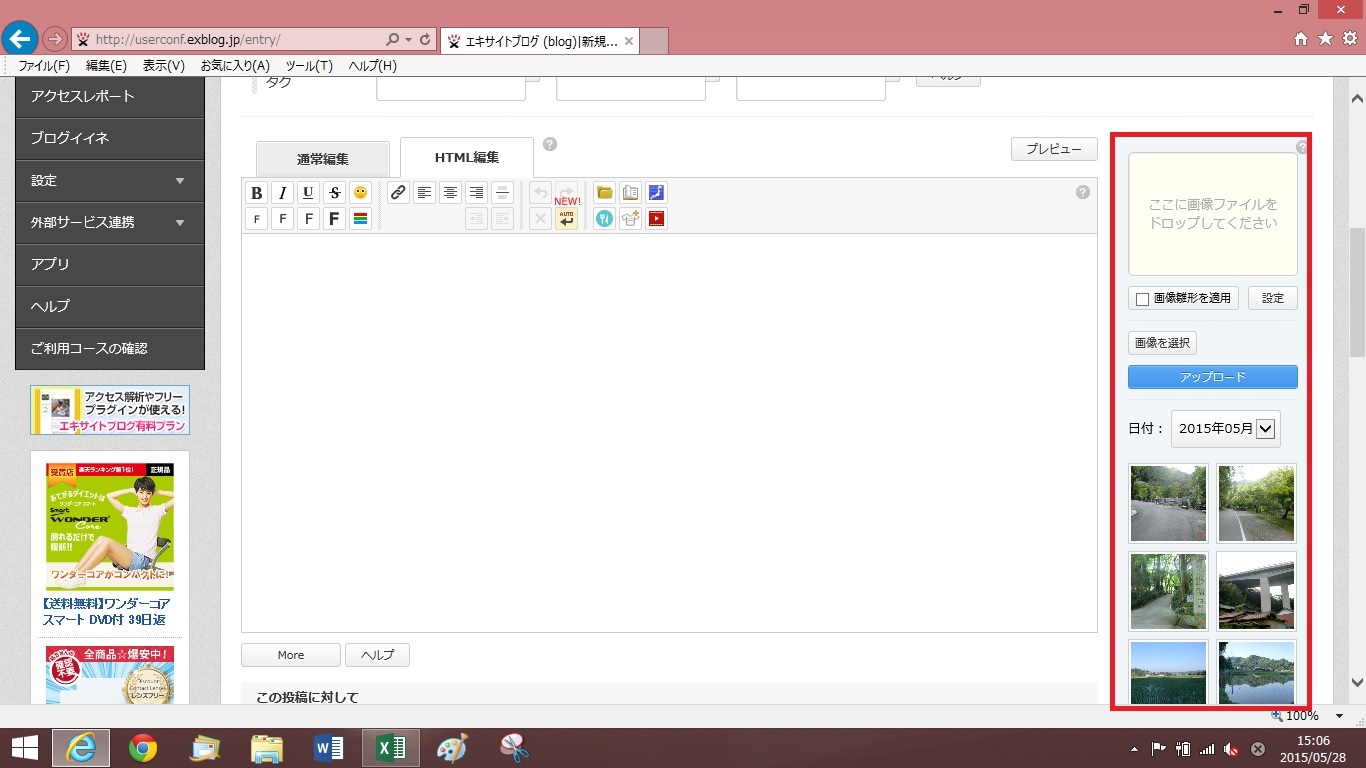Click 画像を選択 button
This screenshot has width=1366, height=768.
[x=1162, y=343]
